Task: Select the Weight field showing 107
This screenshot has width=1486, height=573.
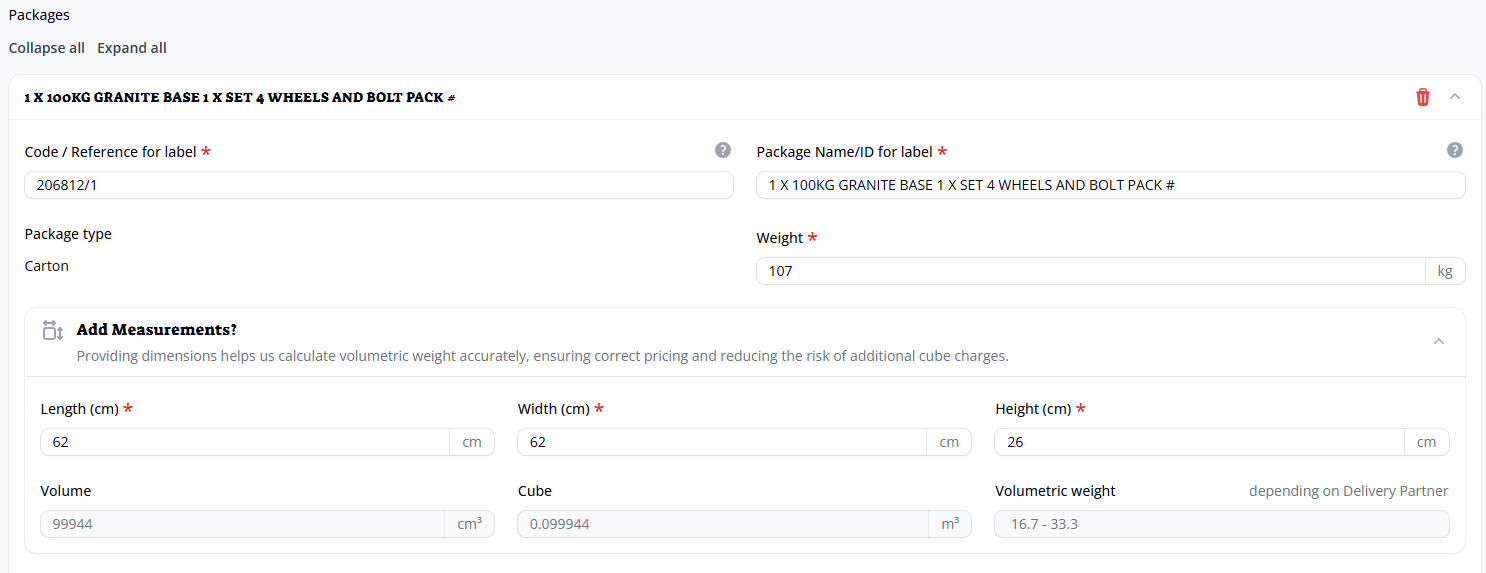Action: 1090,271
